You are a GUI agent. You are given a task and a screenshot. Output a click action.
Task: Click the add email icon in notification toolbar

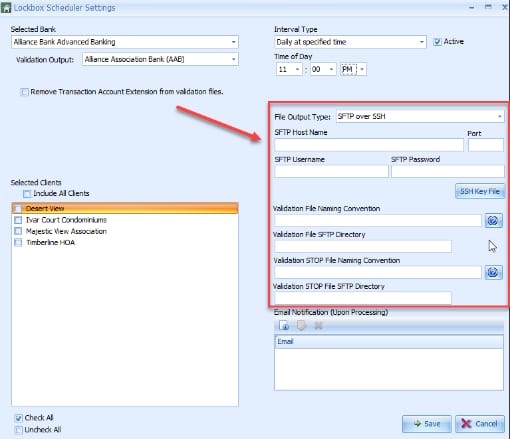pos(284,325)
